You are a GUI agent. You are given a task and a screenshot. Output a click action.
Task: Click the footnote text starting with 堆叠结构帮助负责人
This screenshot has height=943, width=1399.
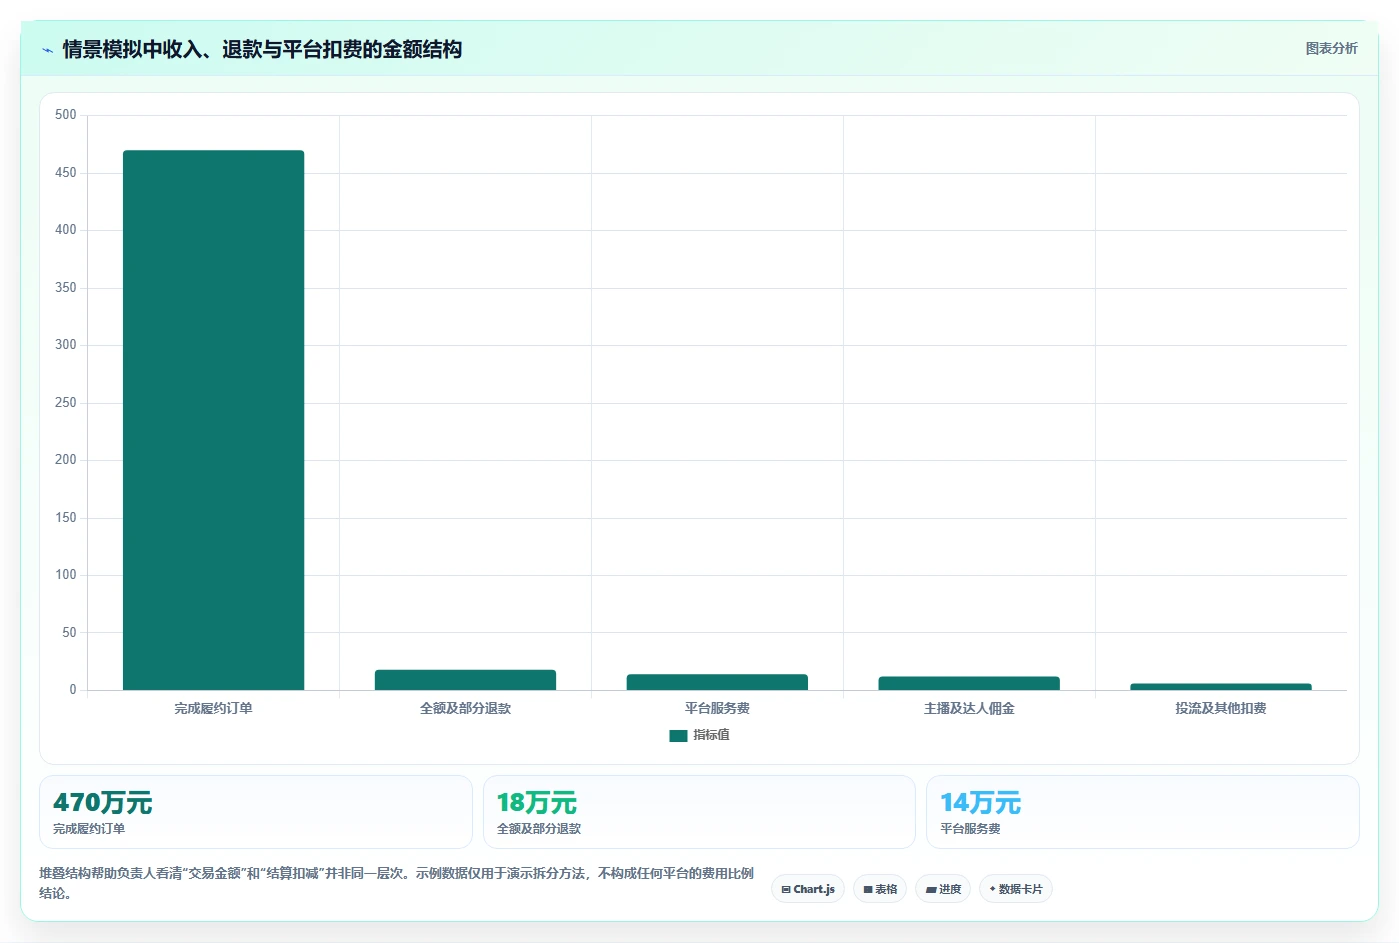[396, 883]
